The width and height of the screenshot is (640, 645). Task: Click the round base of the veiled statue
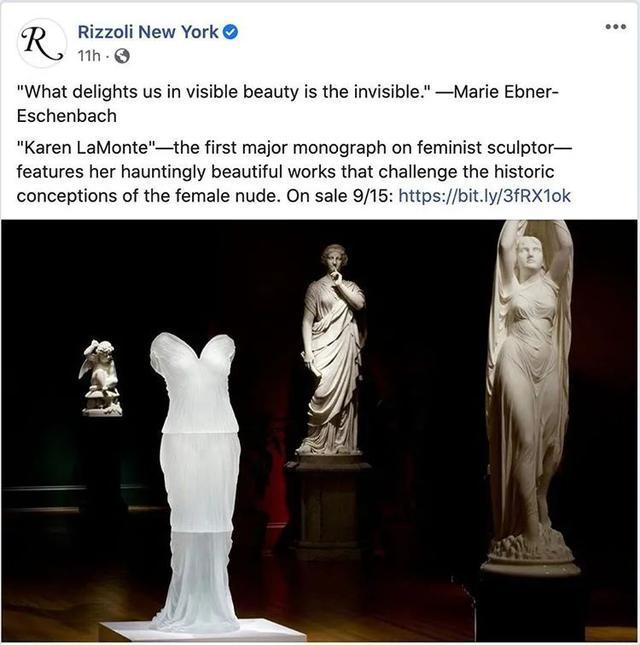531,566
